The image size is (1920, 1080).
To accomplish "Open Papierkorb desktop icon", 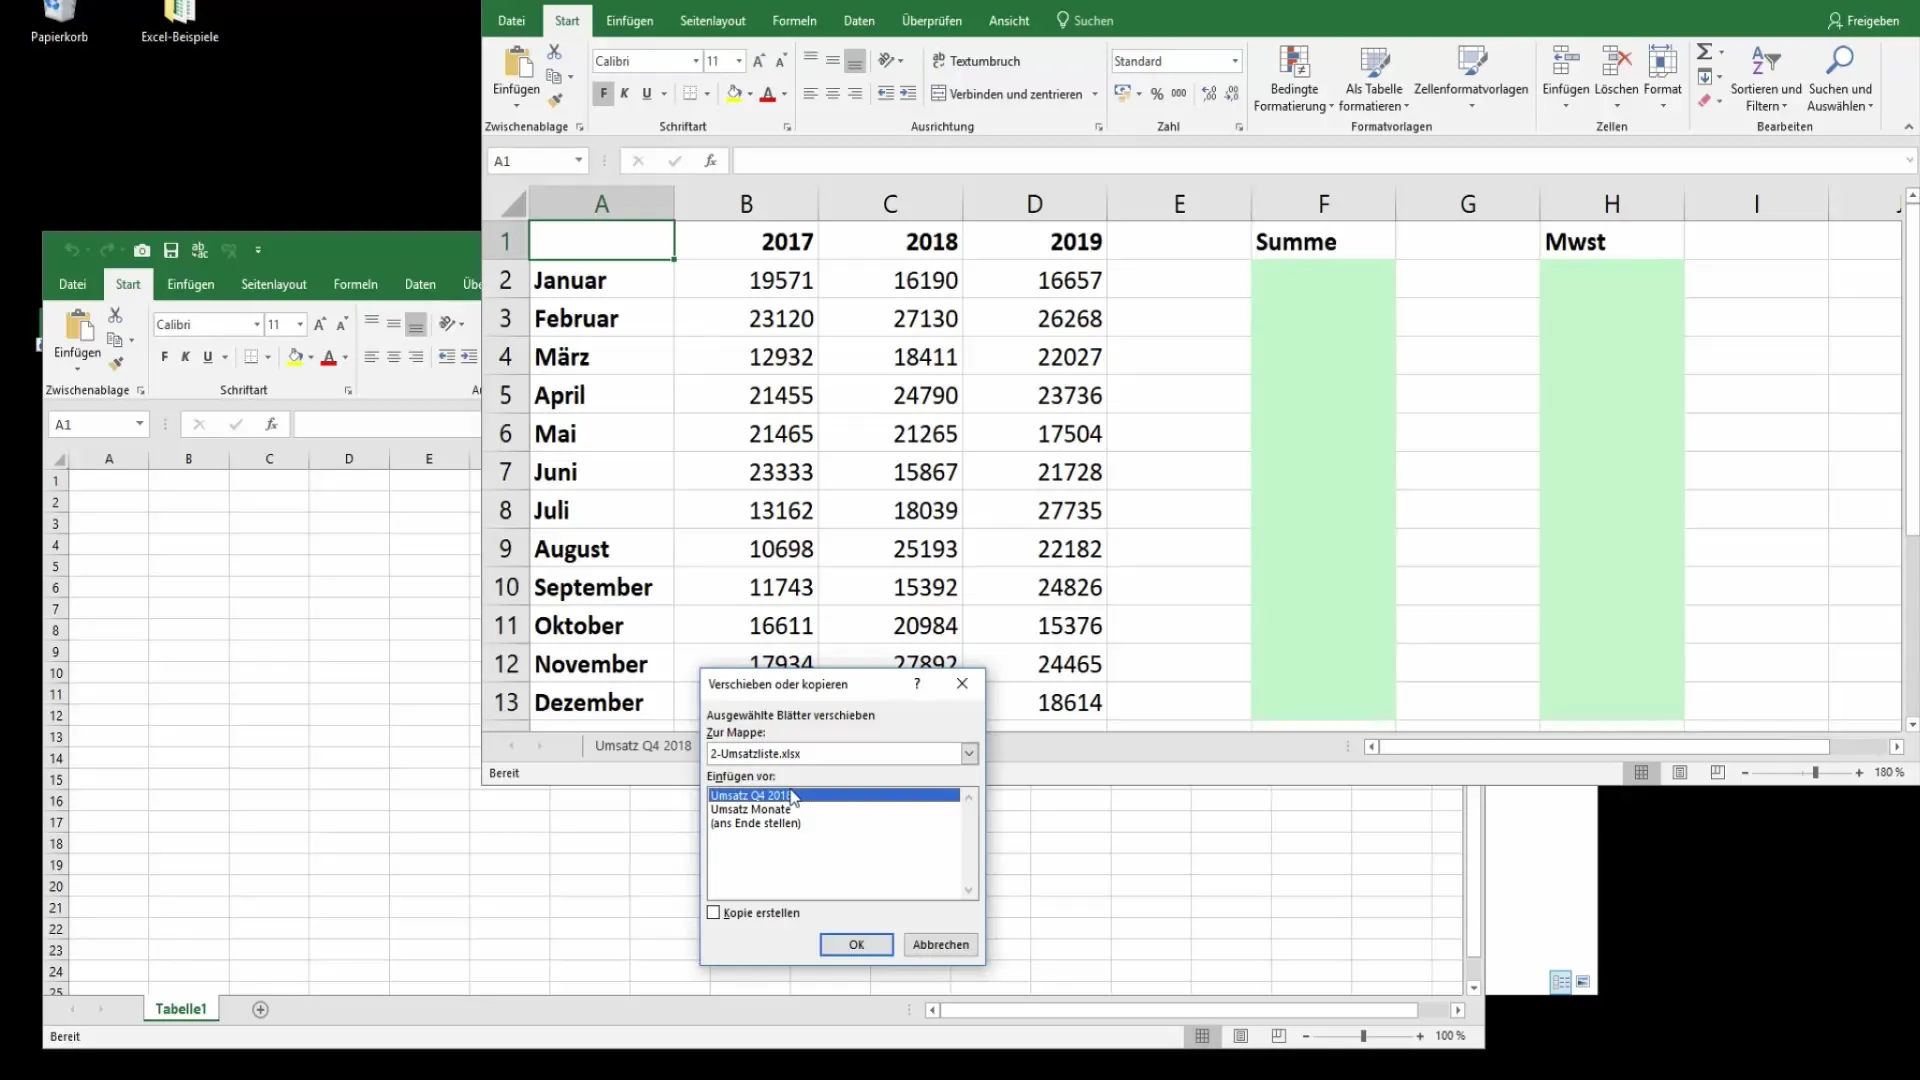I will click(59, 22).
